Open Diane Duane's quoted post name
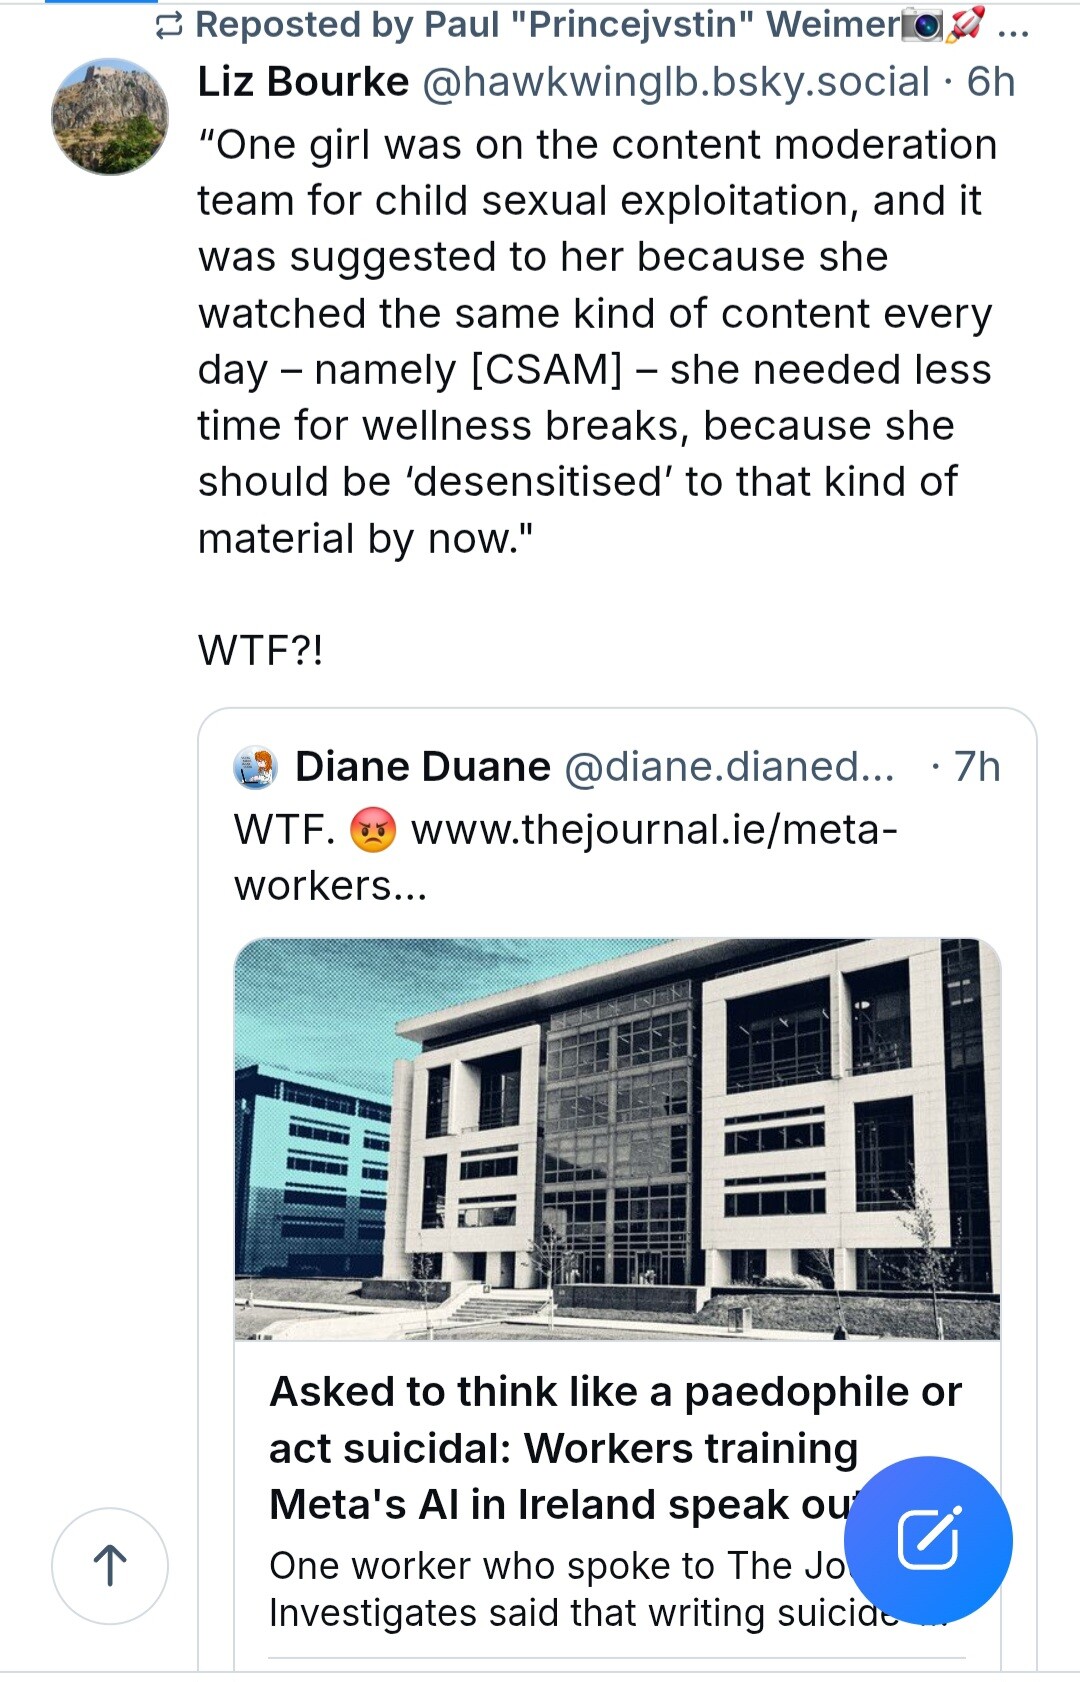This screenshot has height=1682, width=1080. [x=422, y=767]
